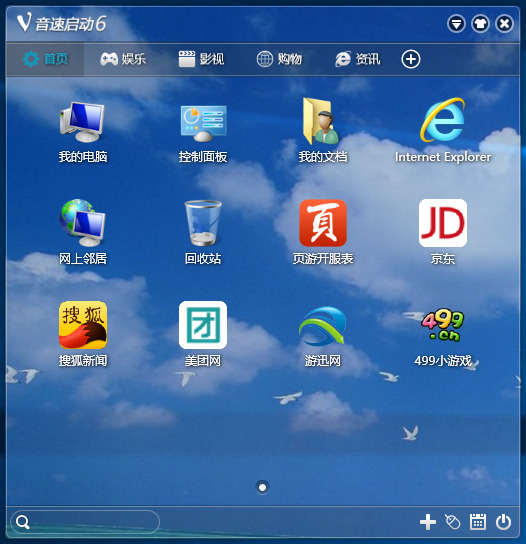
Task: Open the skin shirt icon in title bar
Action: (480, 24)
